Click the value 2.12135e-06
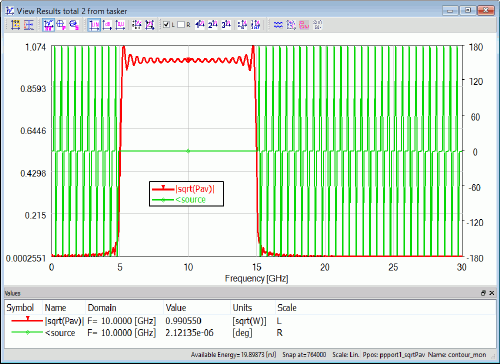 pos(189,333)
